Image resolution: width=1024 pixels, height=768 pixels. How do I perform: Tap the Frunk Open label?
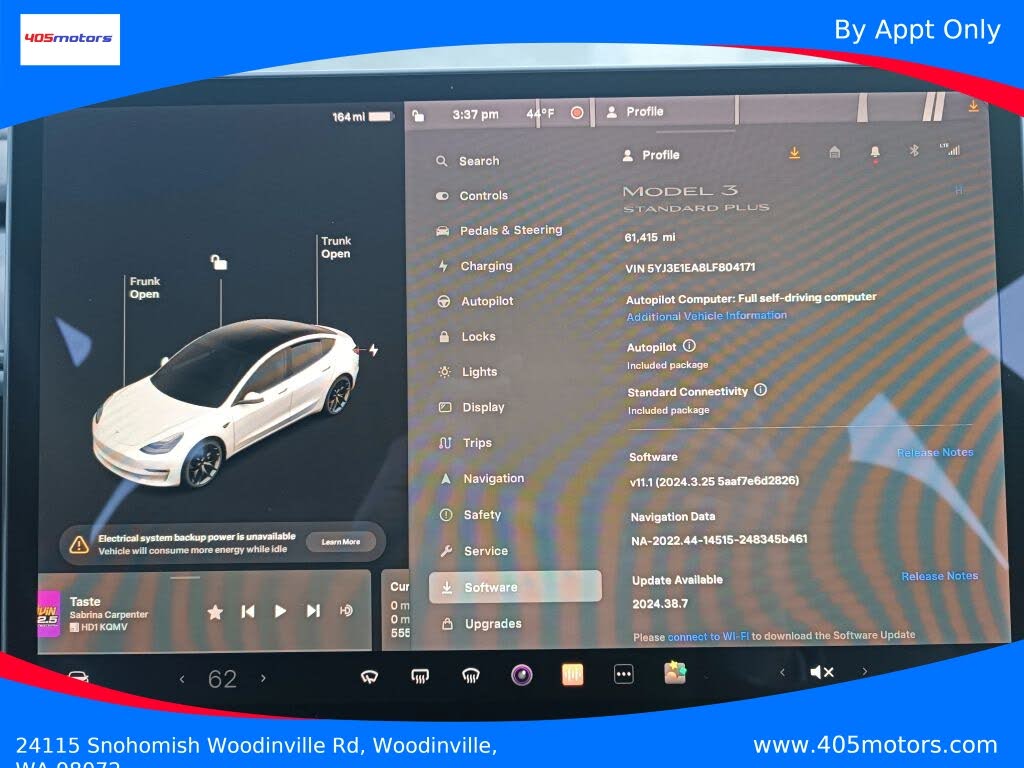click(x=144, y=287)
